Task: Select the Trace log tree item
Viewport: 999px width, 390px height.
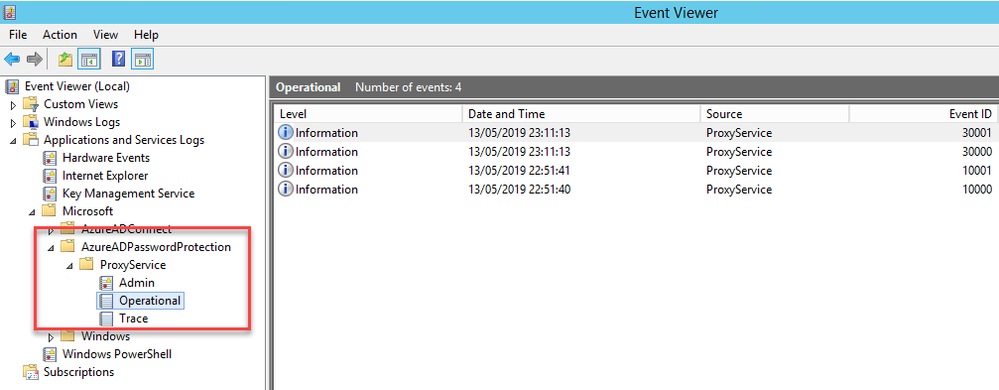Action: pos(134,318)
